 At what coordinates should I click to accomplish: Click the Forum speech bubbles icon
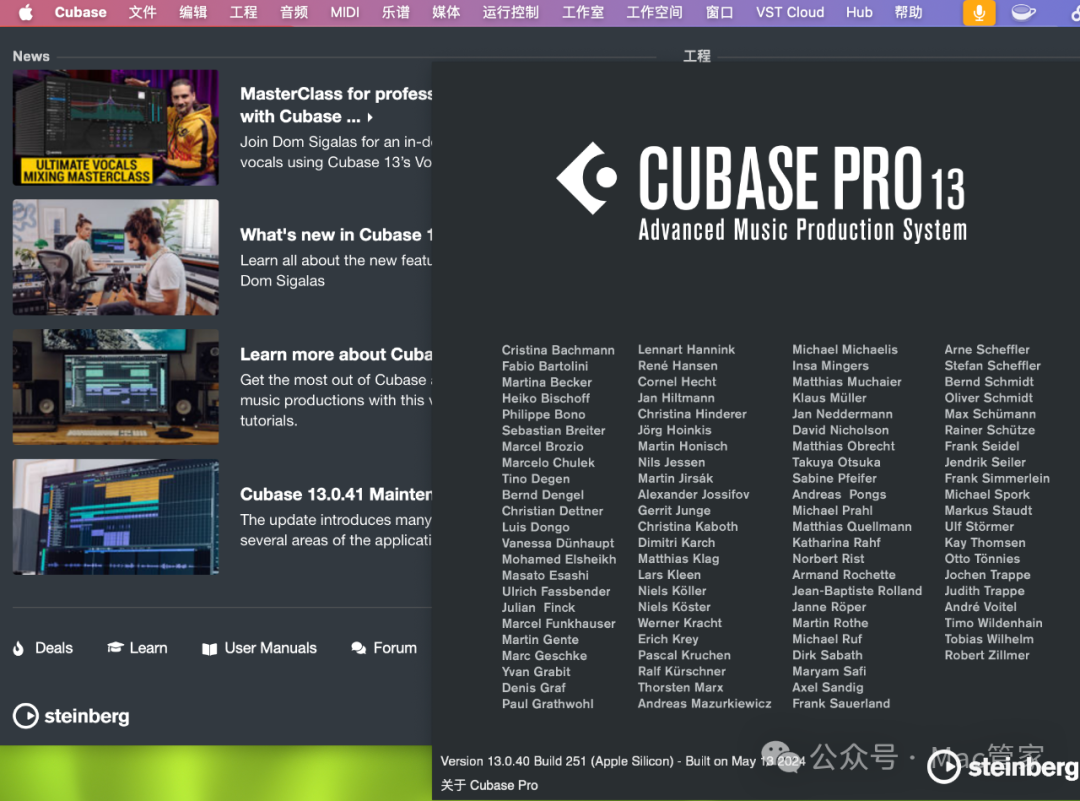coord(358,648)
